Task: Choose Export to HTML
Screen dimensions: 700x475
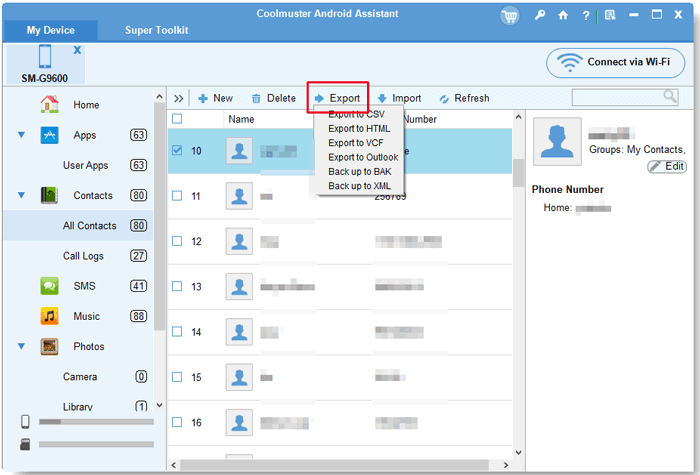Action: tap(359, 129)
